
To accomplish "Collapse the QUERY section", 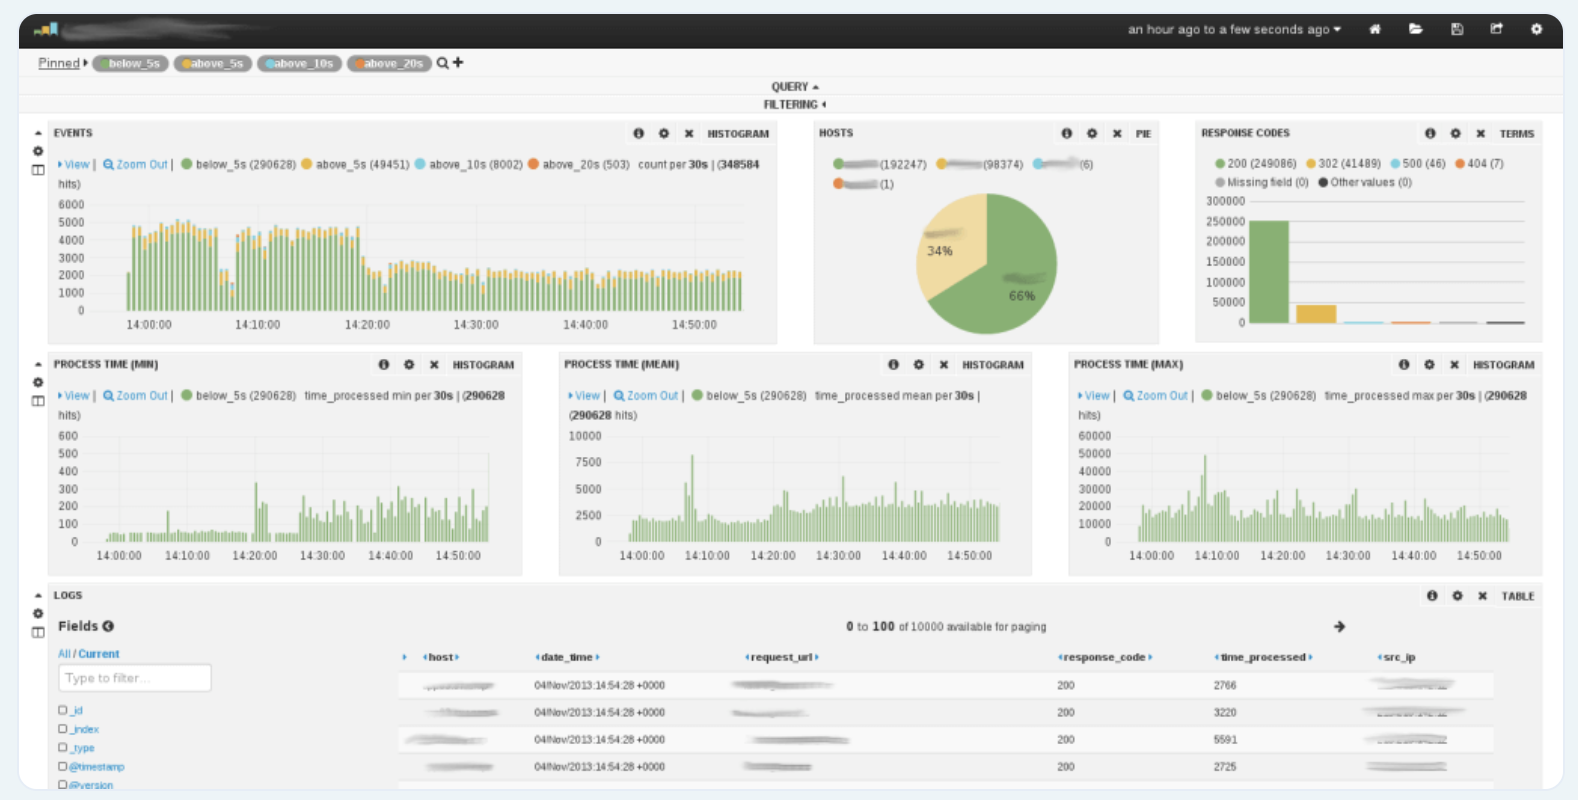I will [795, 87].
